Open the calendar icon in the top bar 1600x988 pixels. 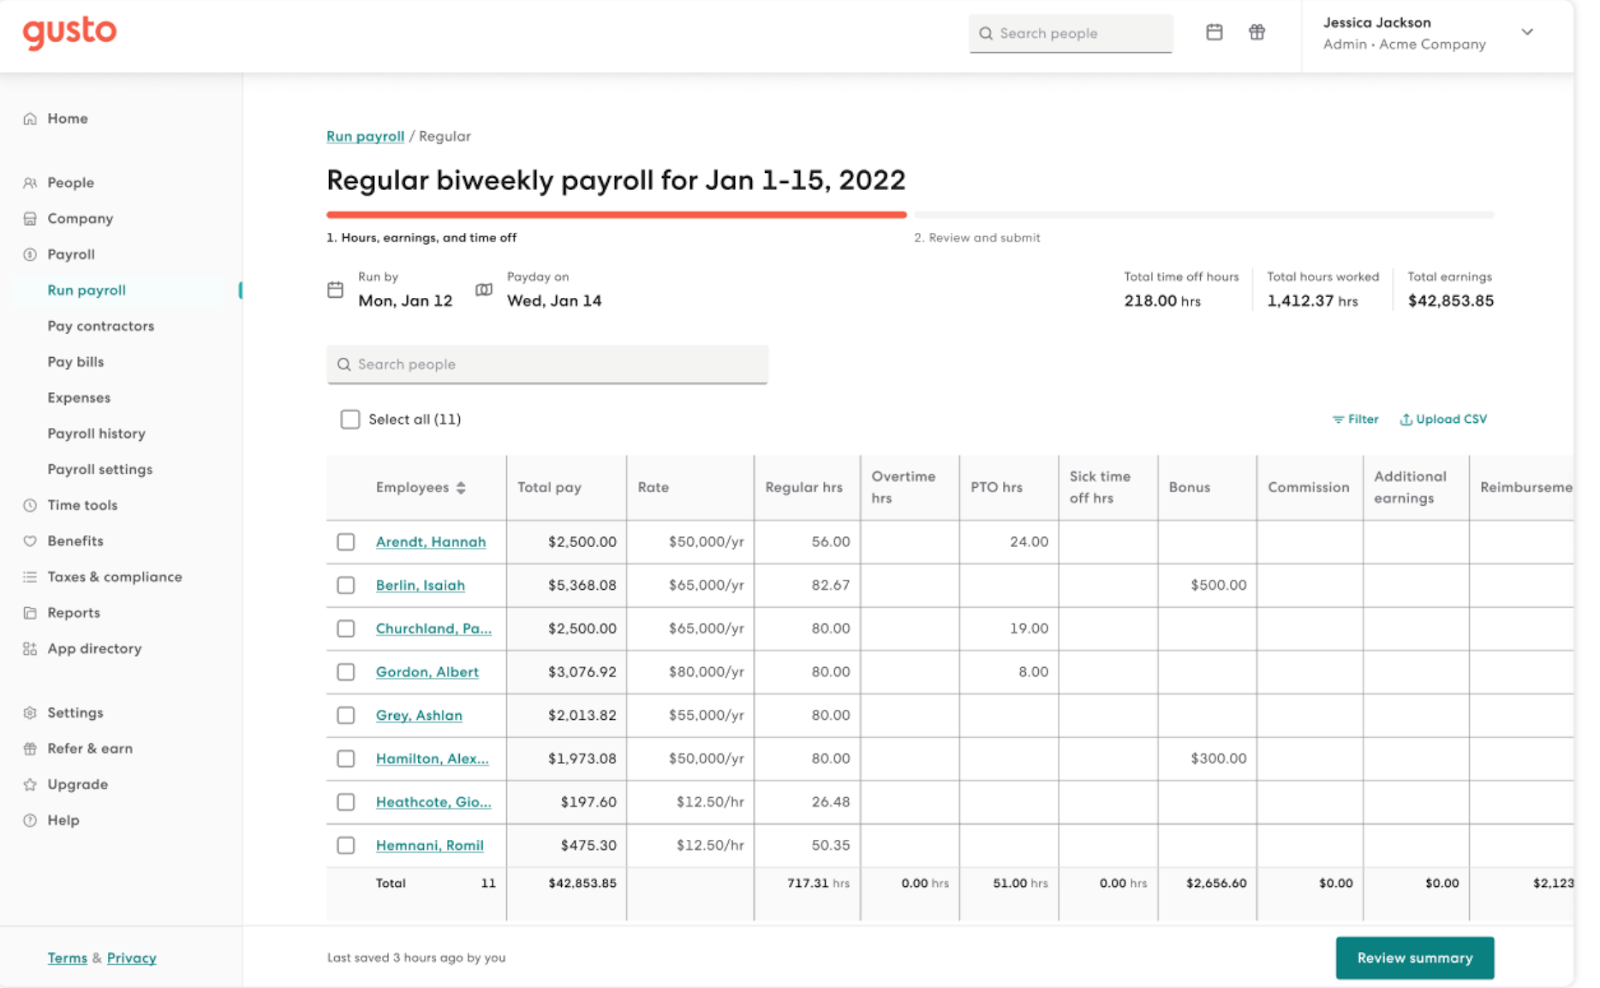pos(1214,32)
